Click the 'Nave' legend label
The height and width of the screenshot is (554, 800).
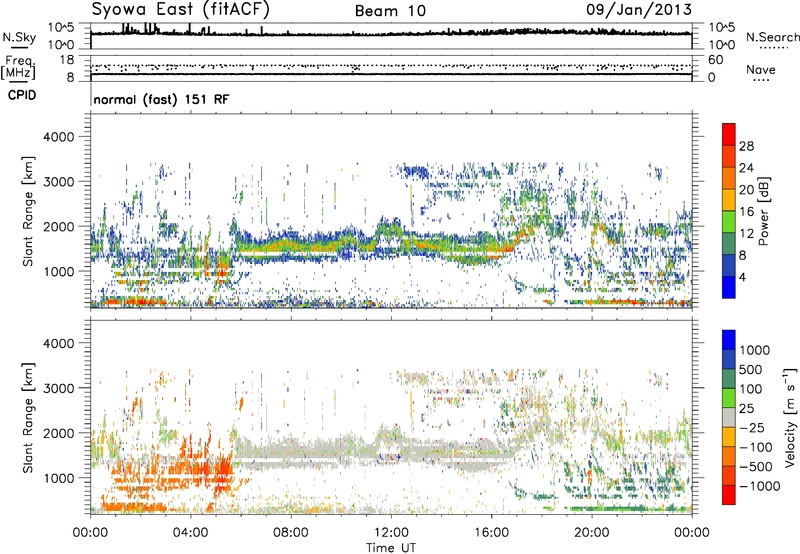point(761,70)
